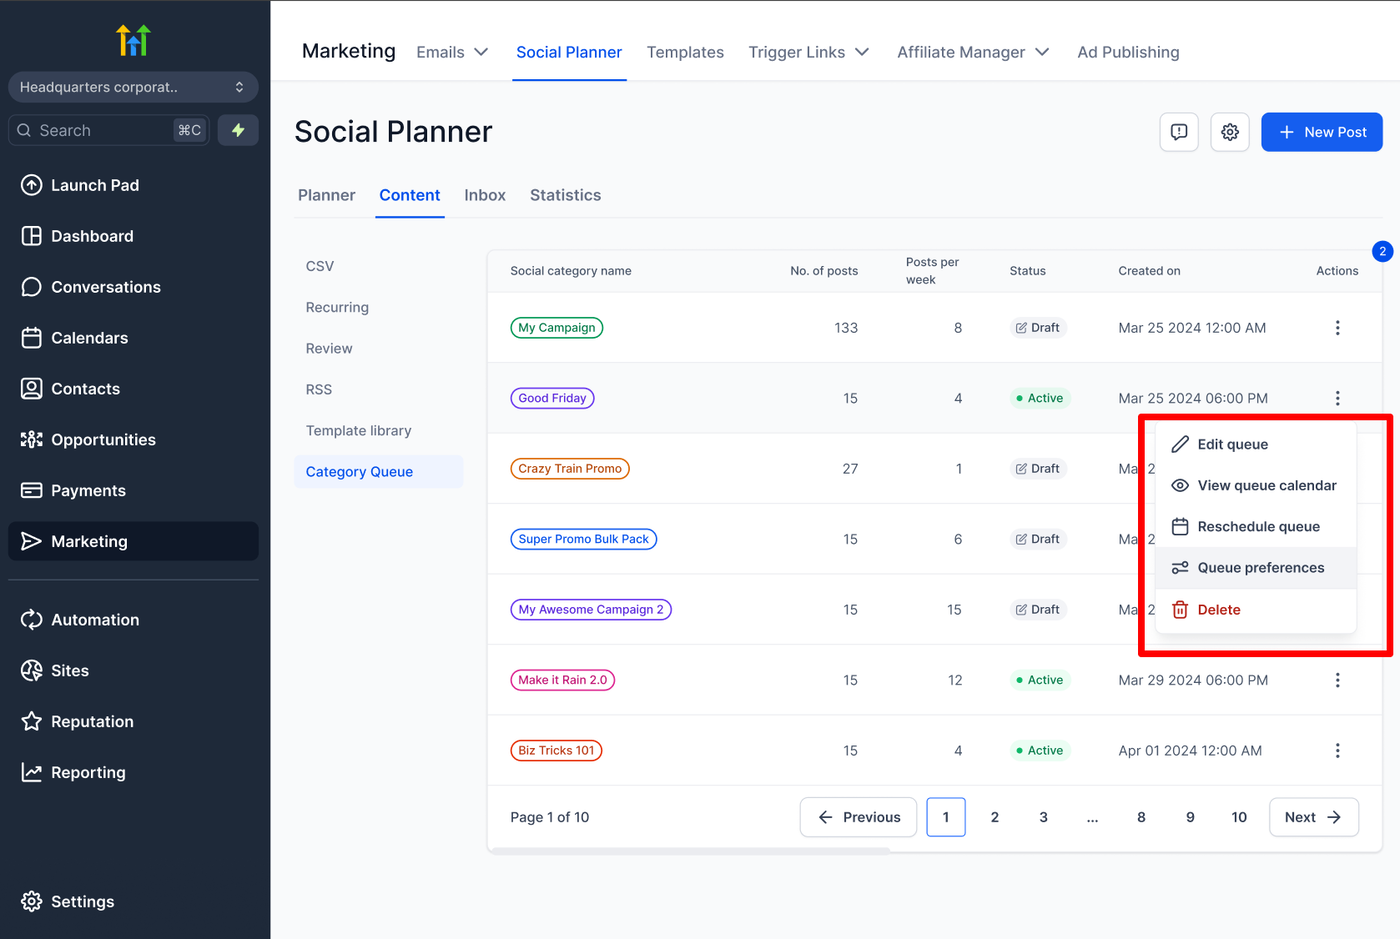
Task: Open actions menu for Biz Tricks 101
Action: (1337, 751)
